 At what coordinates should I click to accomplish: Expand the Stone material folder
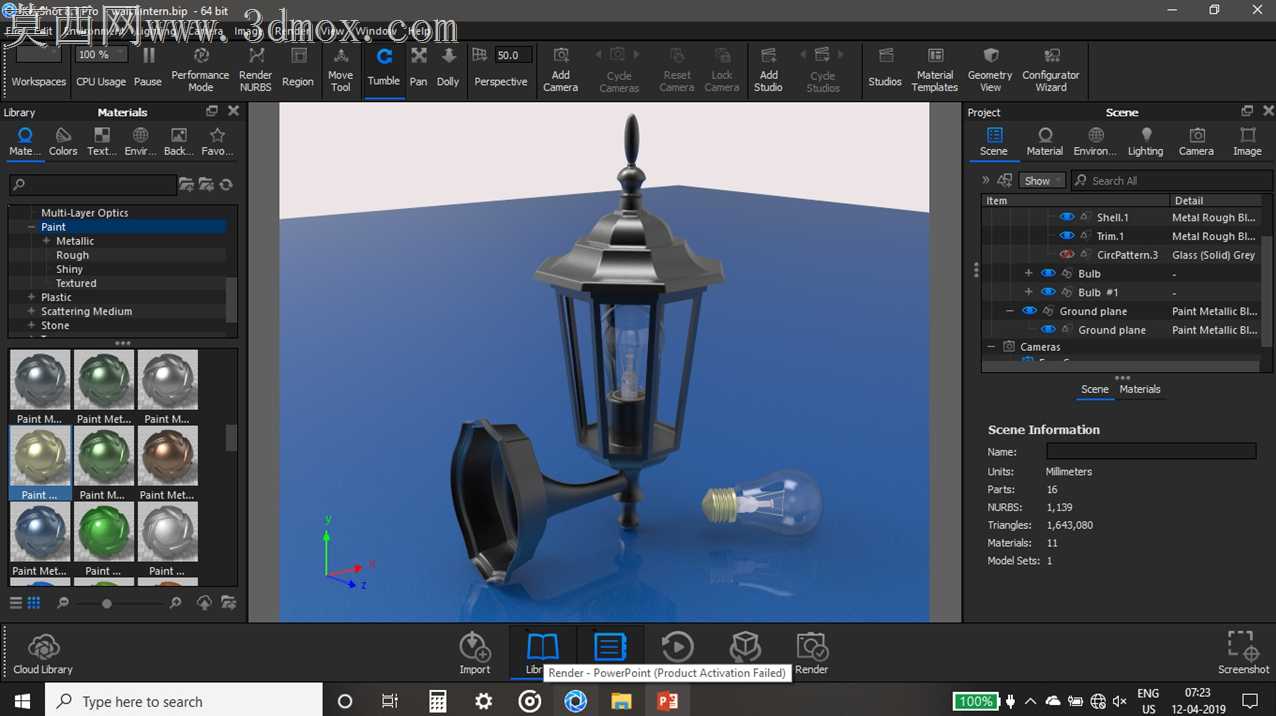tap(31, 325)
